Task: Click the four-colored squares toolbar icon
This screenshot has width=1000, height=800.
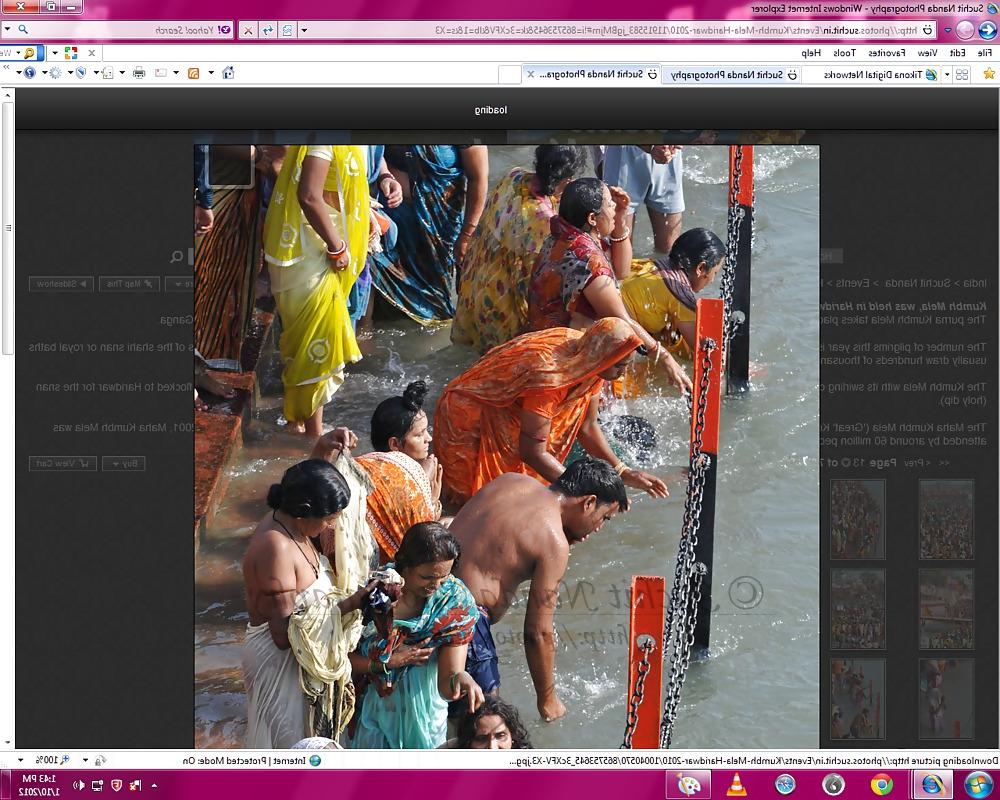Action: [x=71, y=53]
